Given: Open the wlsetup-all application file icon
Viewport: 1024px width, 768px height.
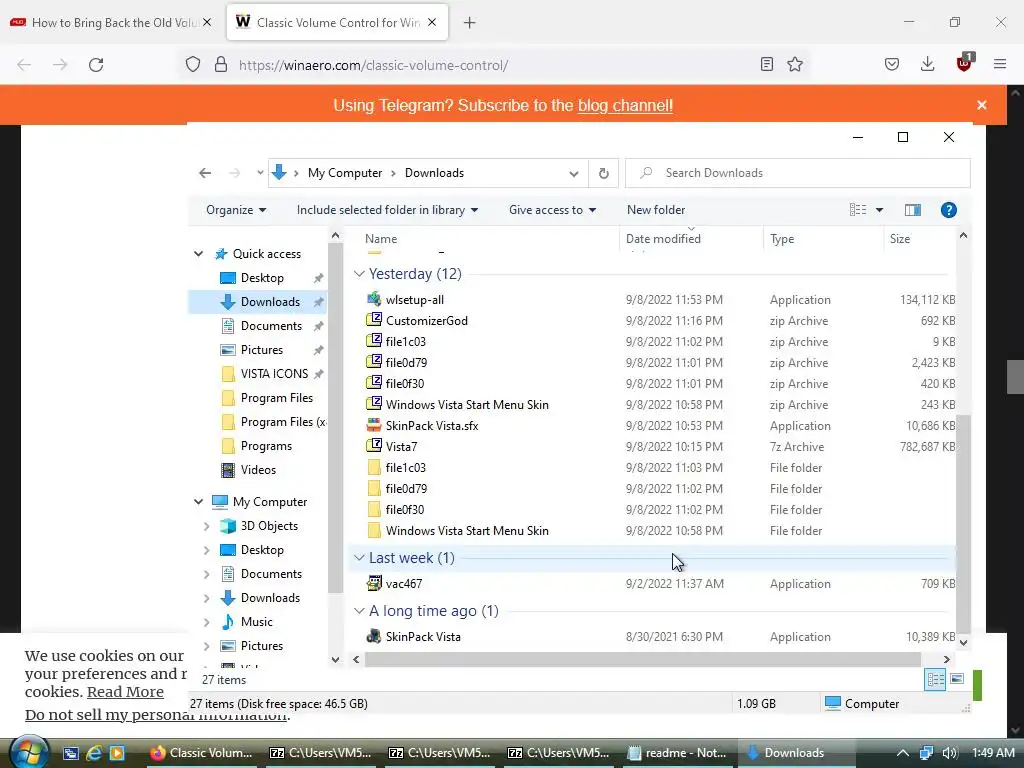Looking at the screenshot, I should pyautogui.click(x=374, y=300).
